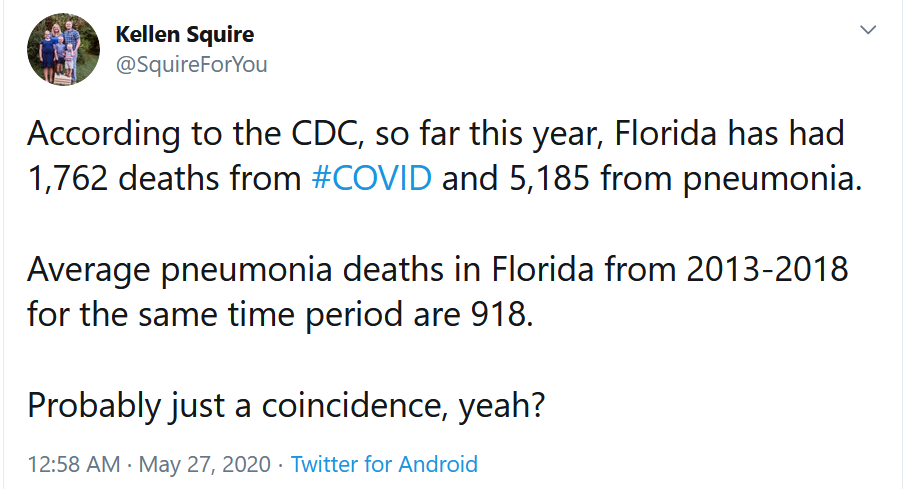Viewport: 906px width, 489px height.
Task: Expand the tweet options chevron
Action: click(868, 29)
